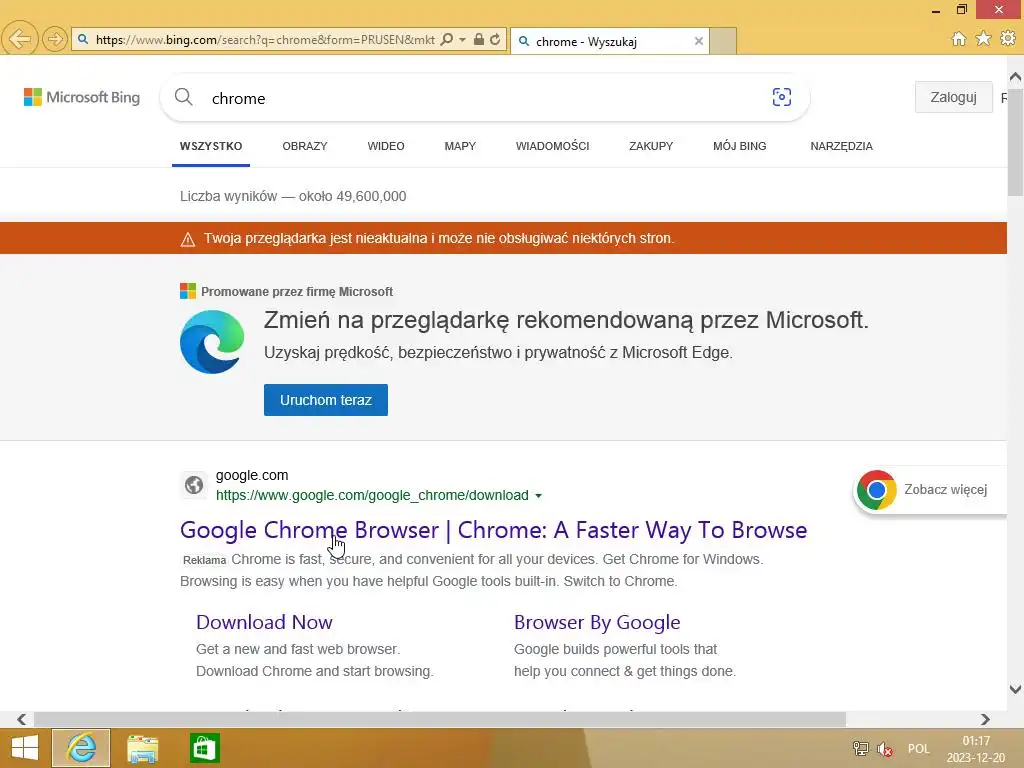Screen dimensions: 1024x768
Task: Go to Home page icon
Action: 959,39
